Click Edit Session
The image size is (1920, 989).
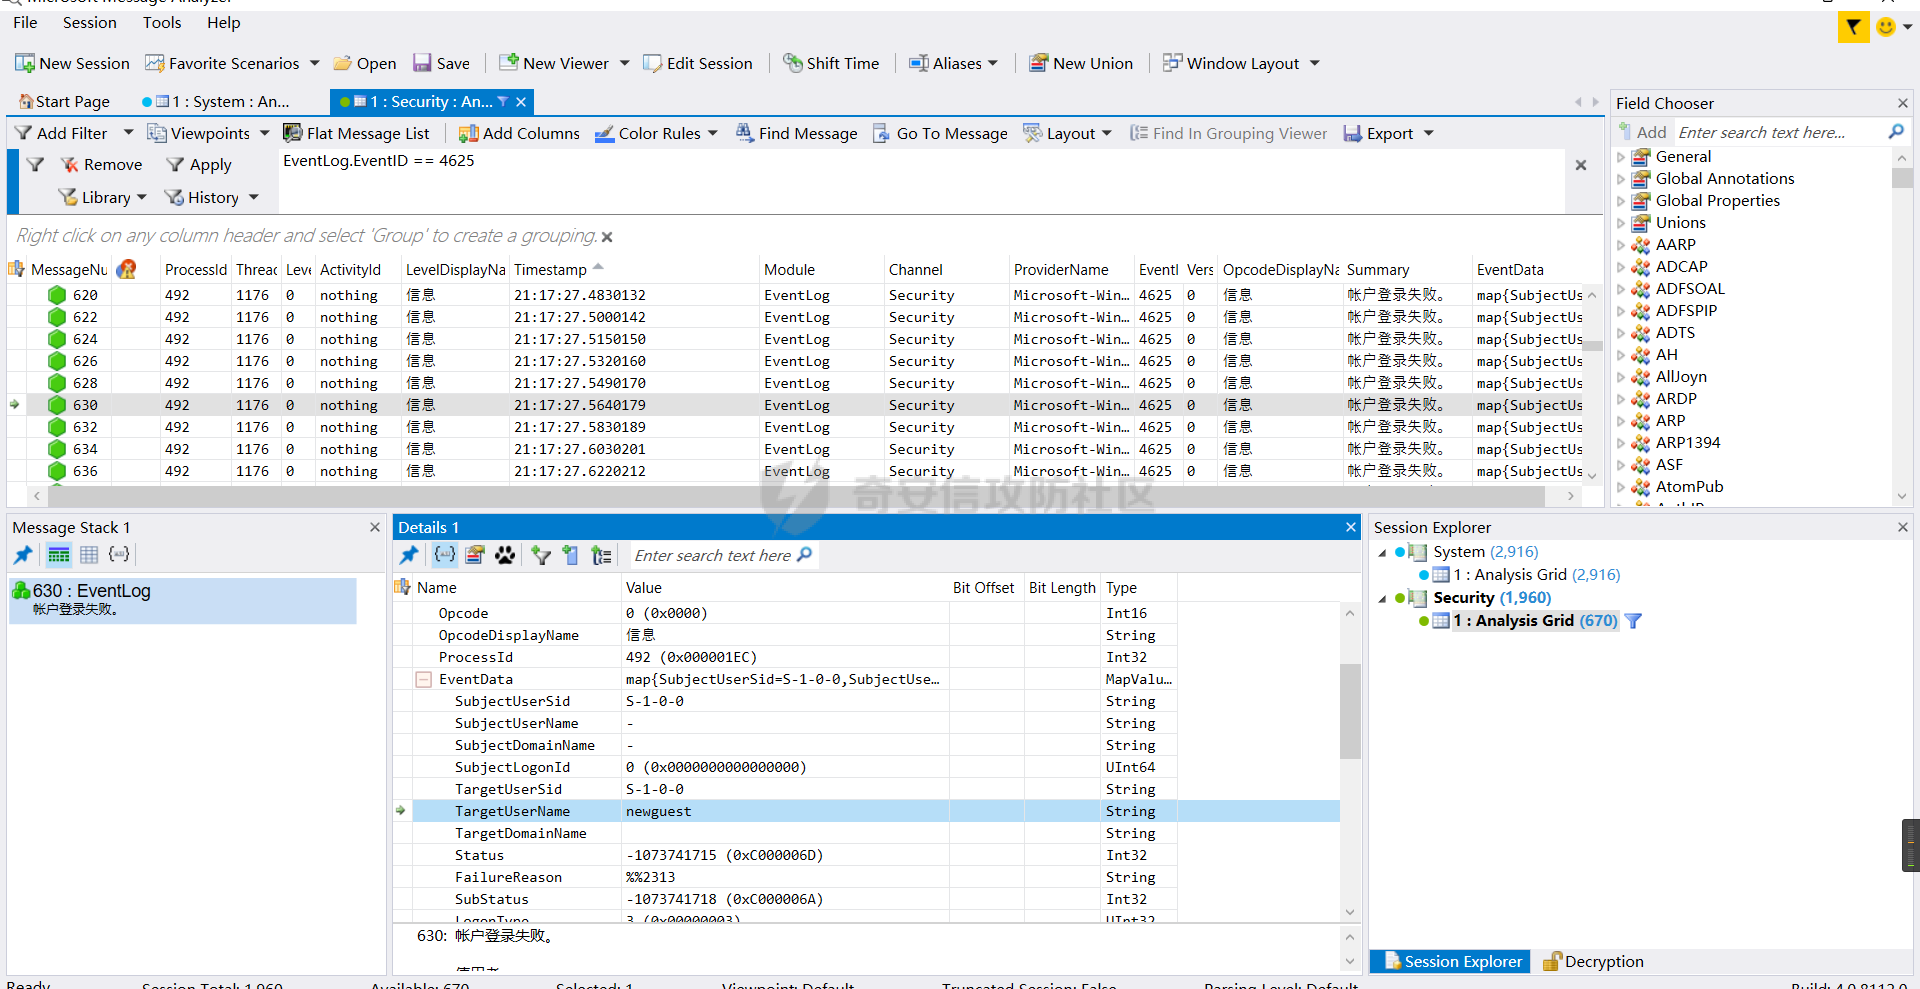[x=698, y=63]
